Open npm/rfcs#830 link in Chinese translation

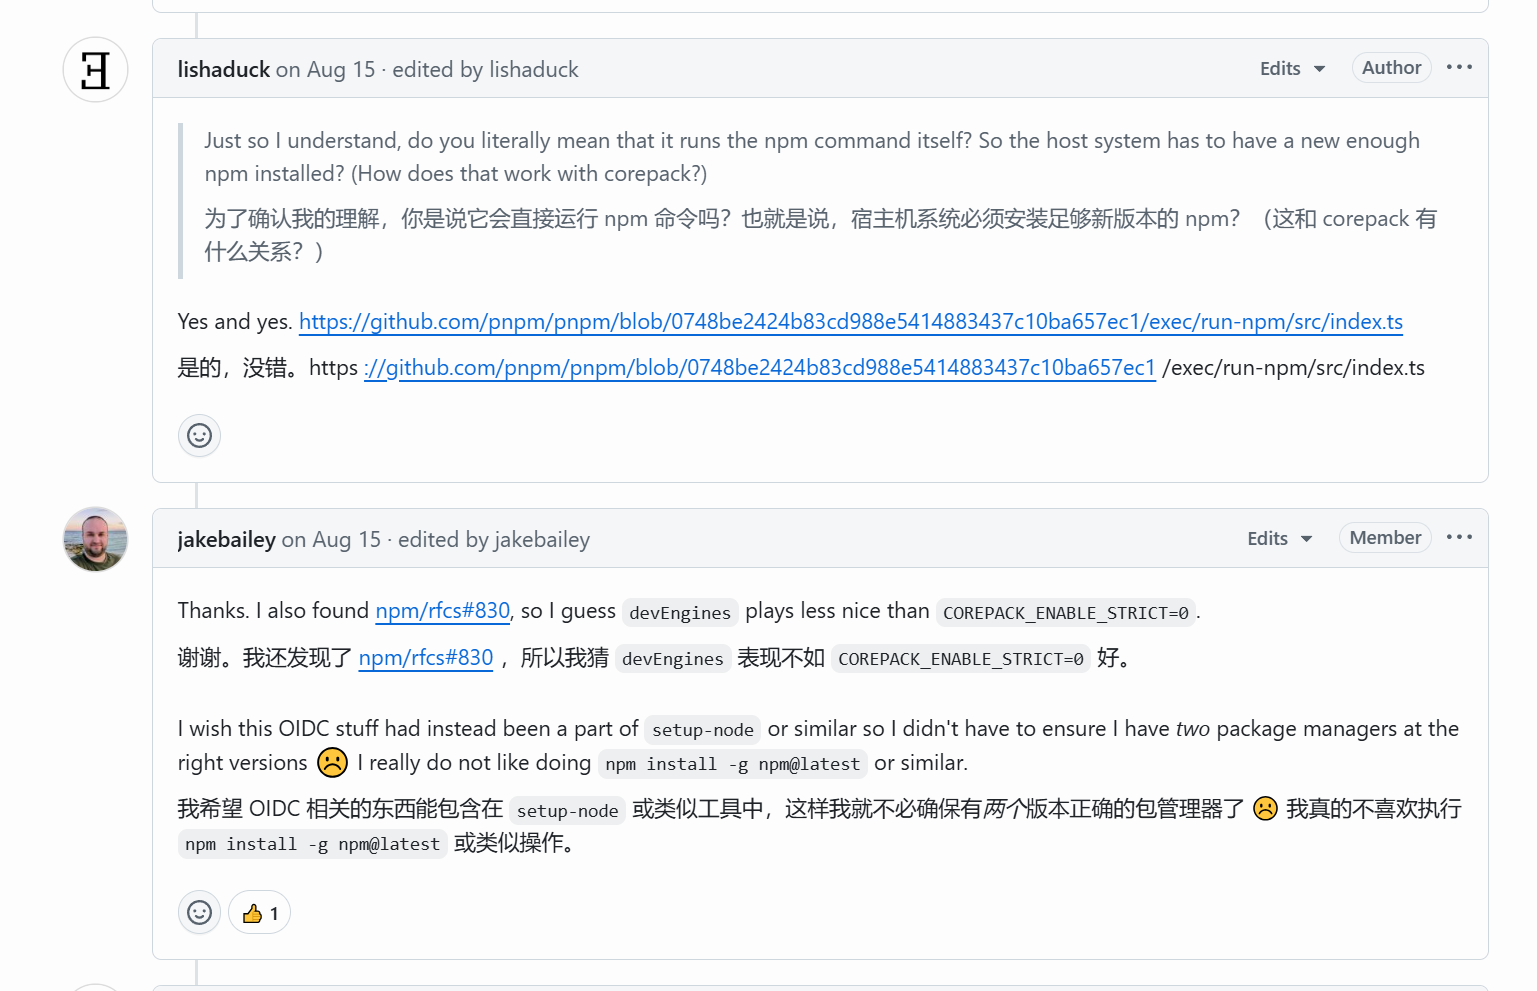point(426,658)
